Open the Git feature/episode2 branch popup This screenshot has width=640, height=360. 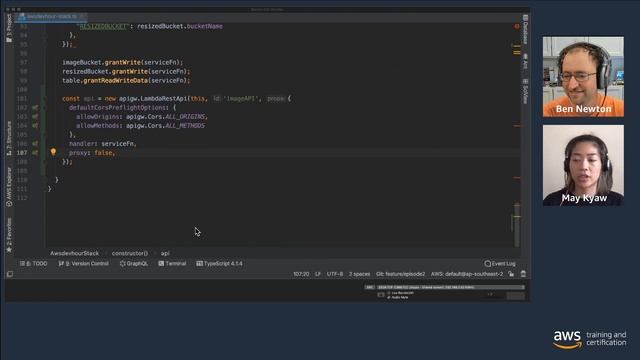pos(400,274)
